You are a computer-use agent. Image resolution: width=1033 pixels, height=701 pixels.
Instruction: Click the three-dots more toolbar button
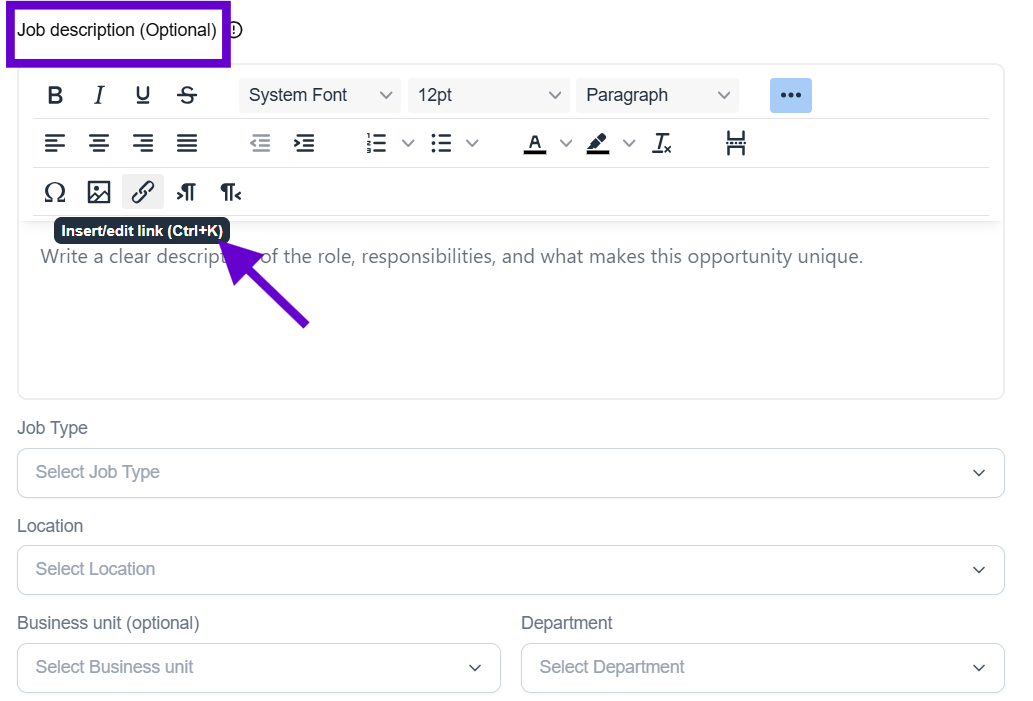click(x=790, y=95)
